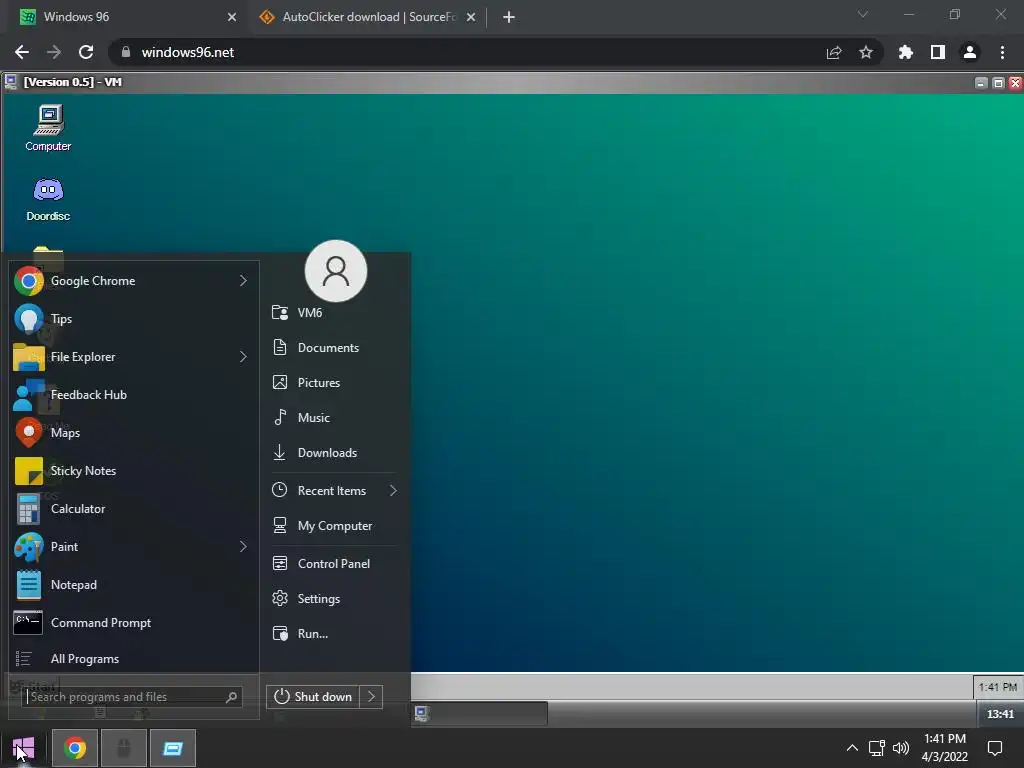
Task: Open the notification center icon
Action: pyautogui.click(x=995, y=748)
